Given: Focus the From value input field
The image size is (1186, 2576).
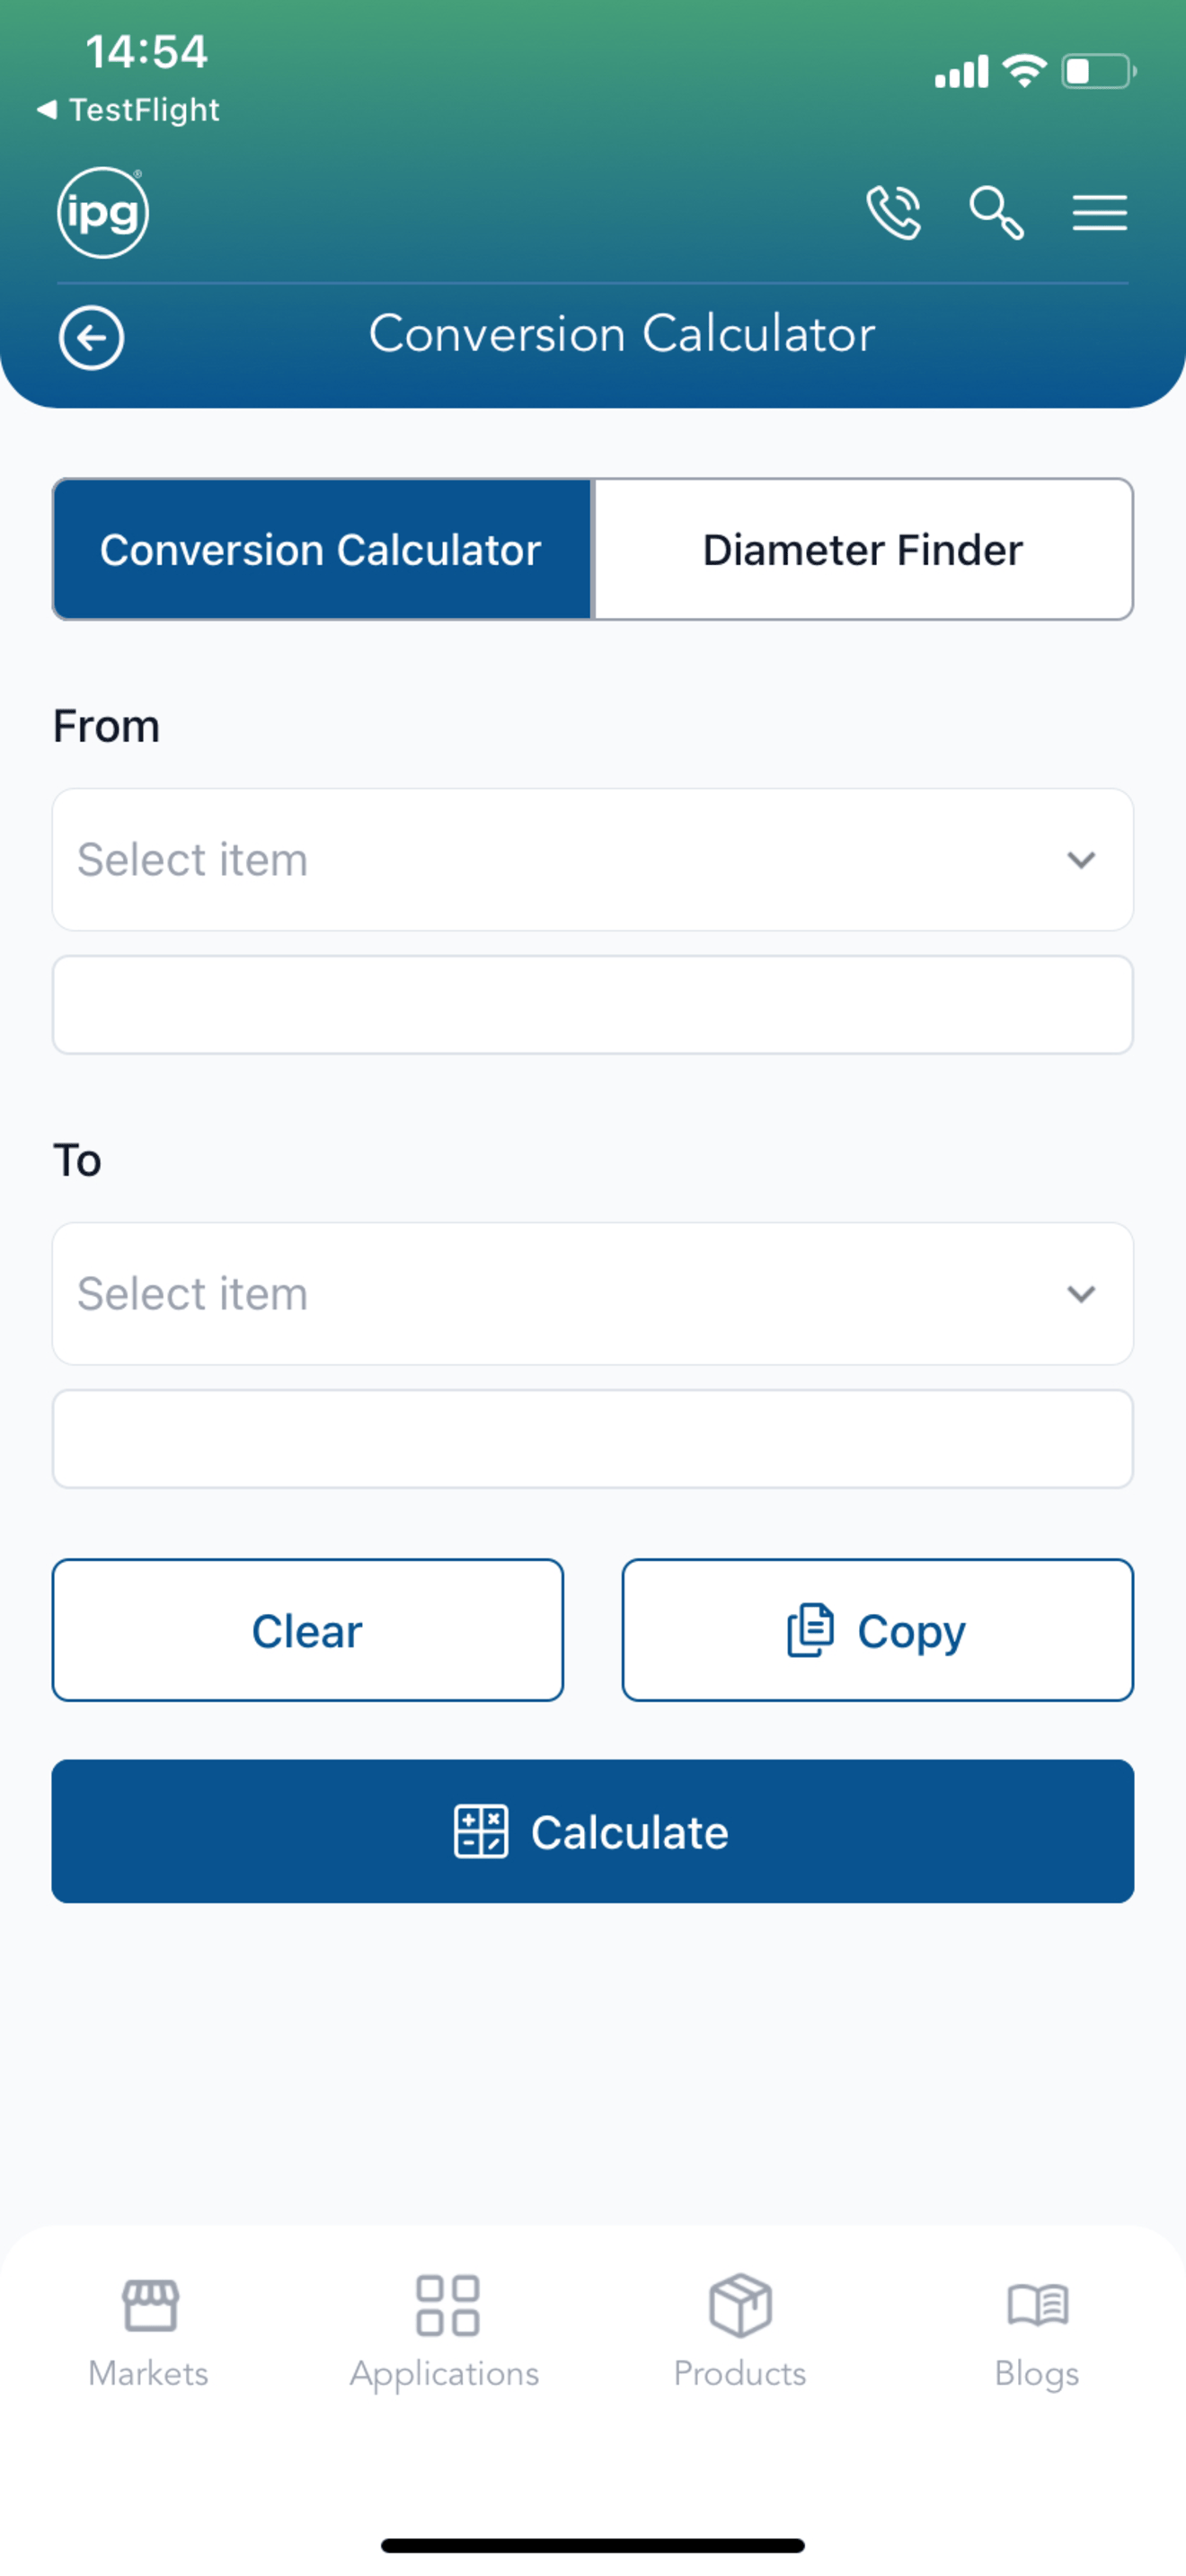Looking at the screenshot, I should point(593,1005).
